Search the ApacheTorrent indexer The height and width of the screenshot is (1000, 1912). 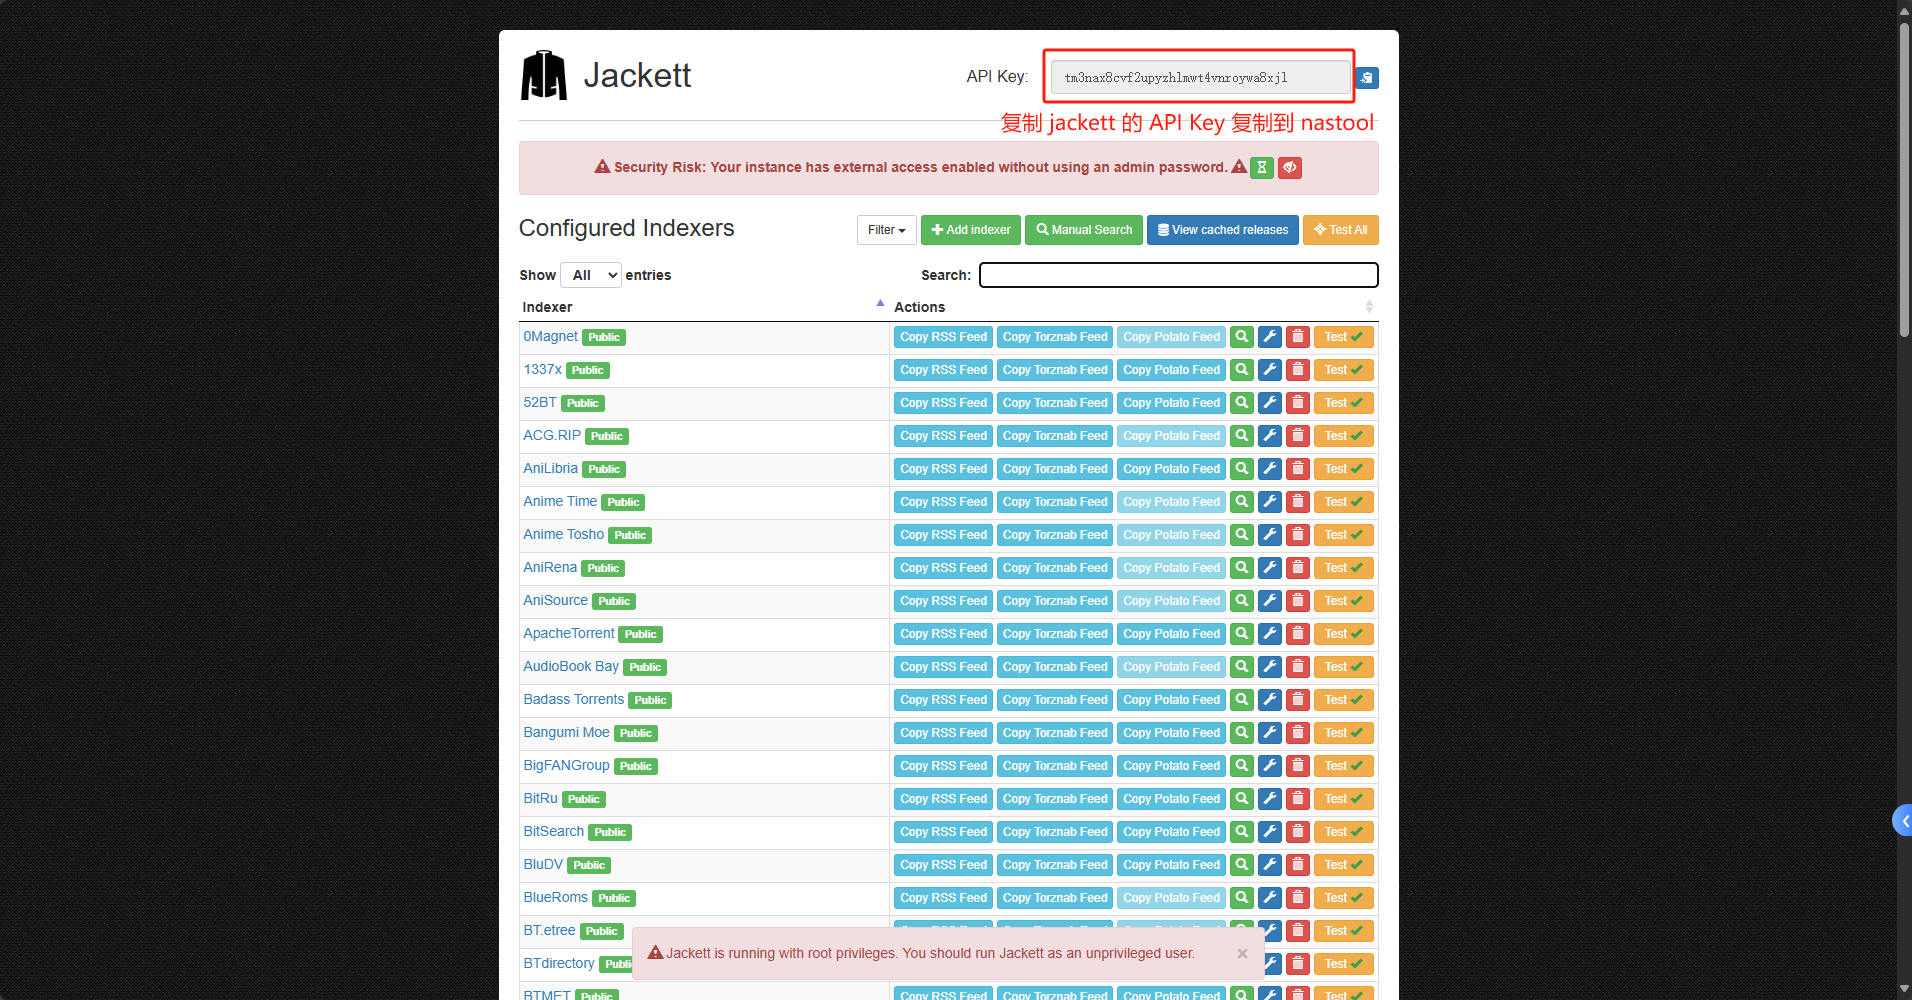[x=1241, y=634]
